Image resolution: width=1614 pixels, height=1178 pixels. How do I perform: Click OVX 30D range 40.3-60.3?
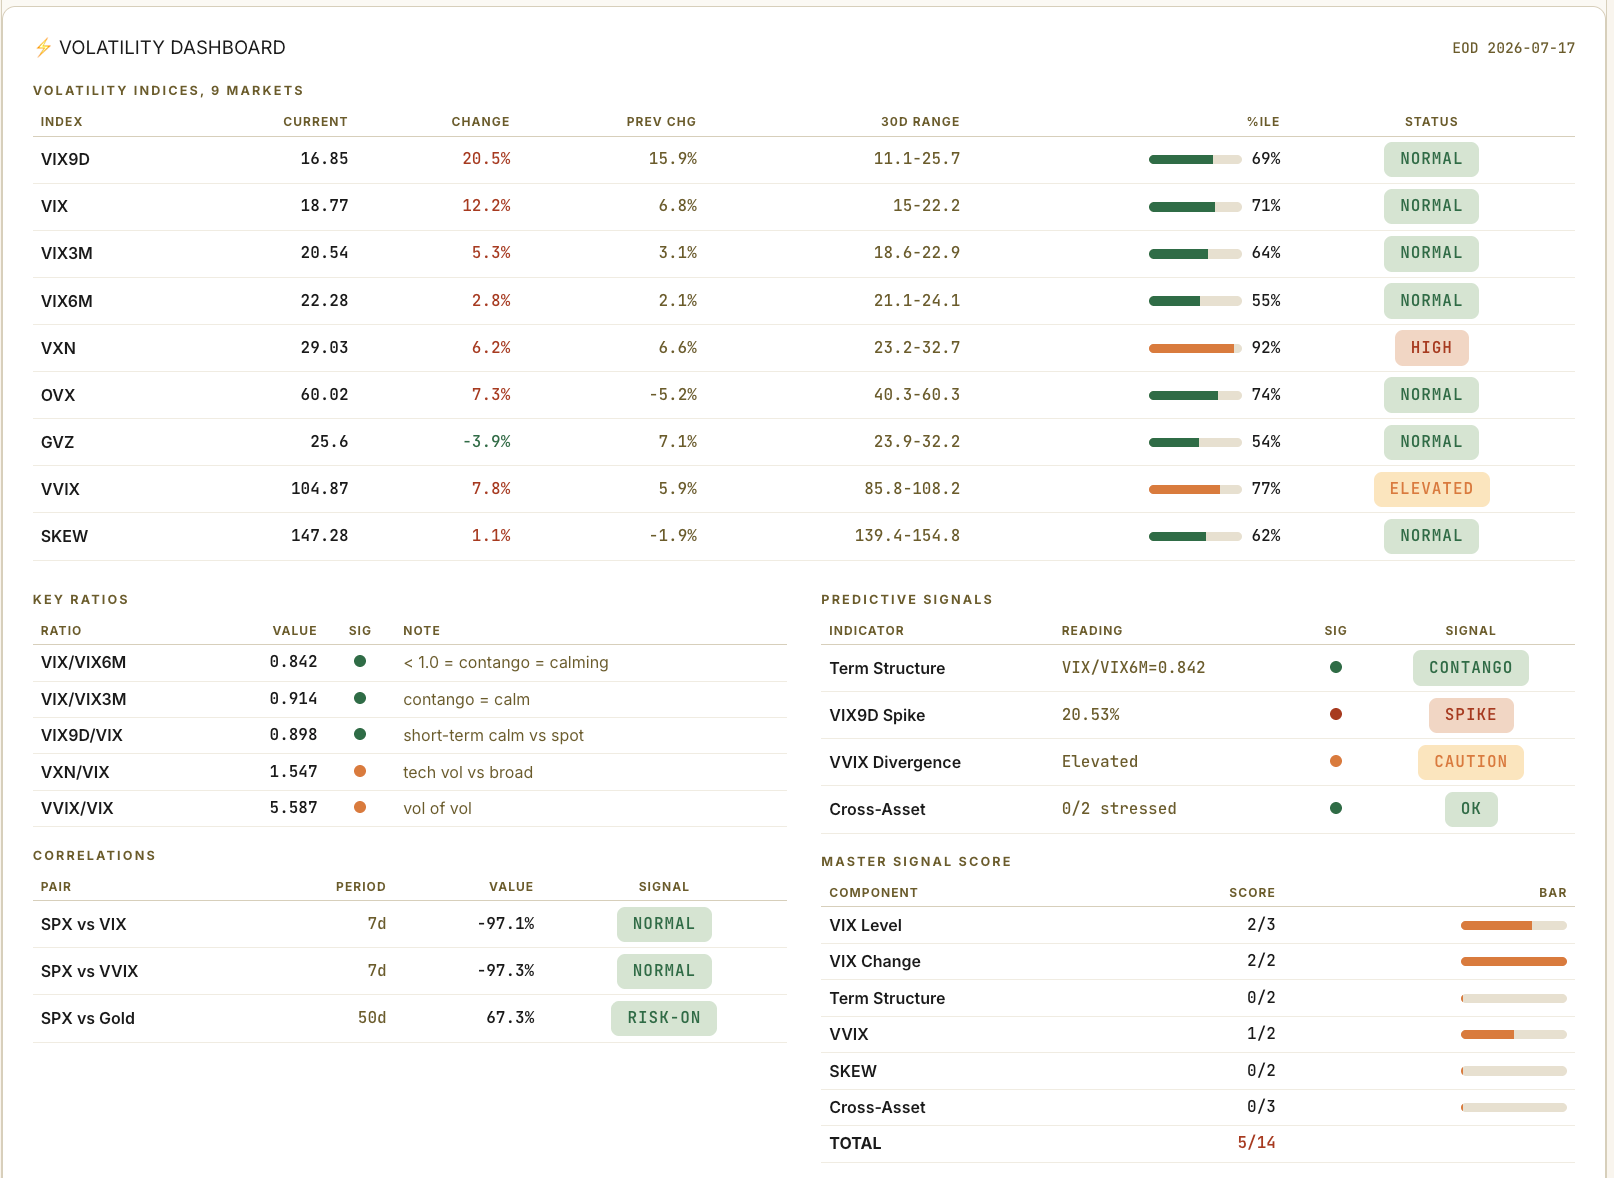[x=916, y=395]
